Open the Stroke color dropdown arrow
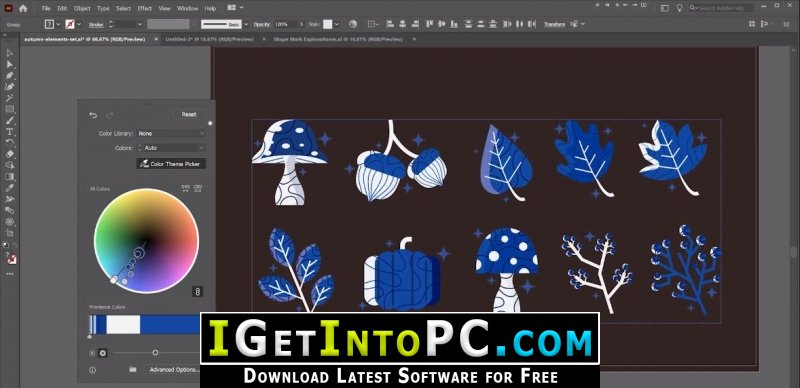 [x=79, y=24]
